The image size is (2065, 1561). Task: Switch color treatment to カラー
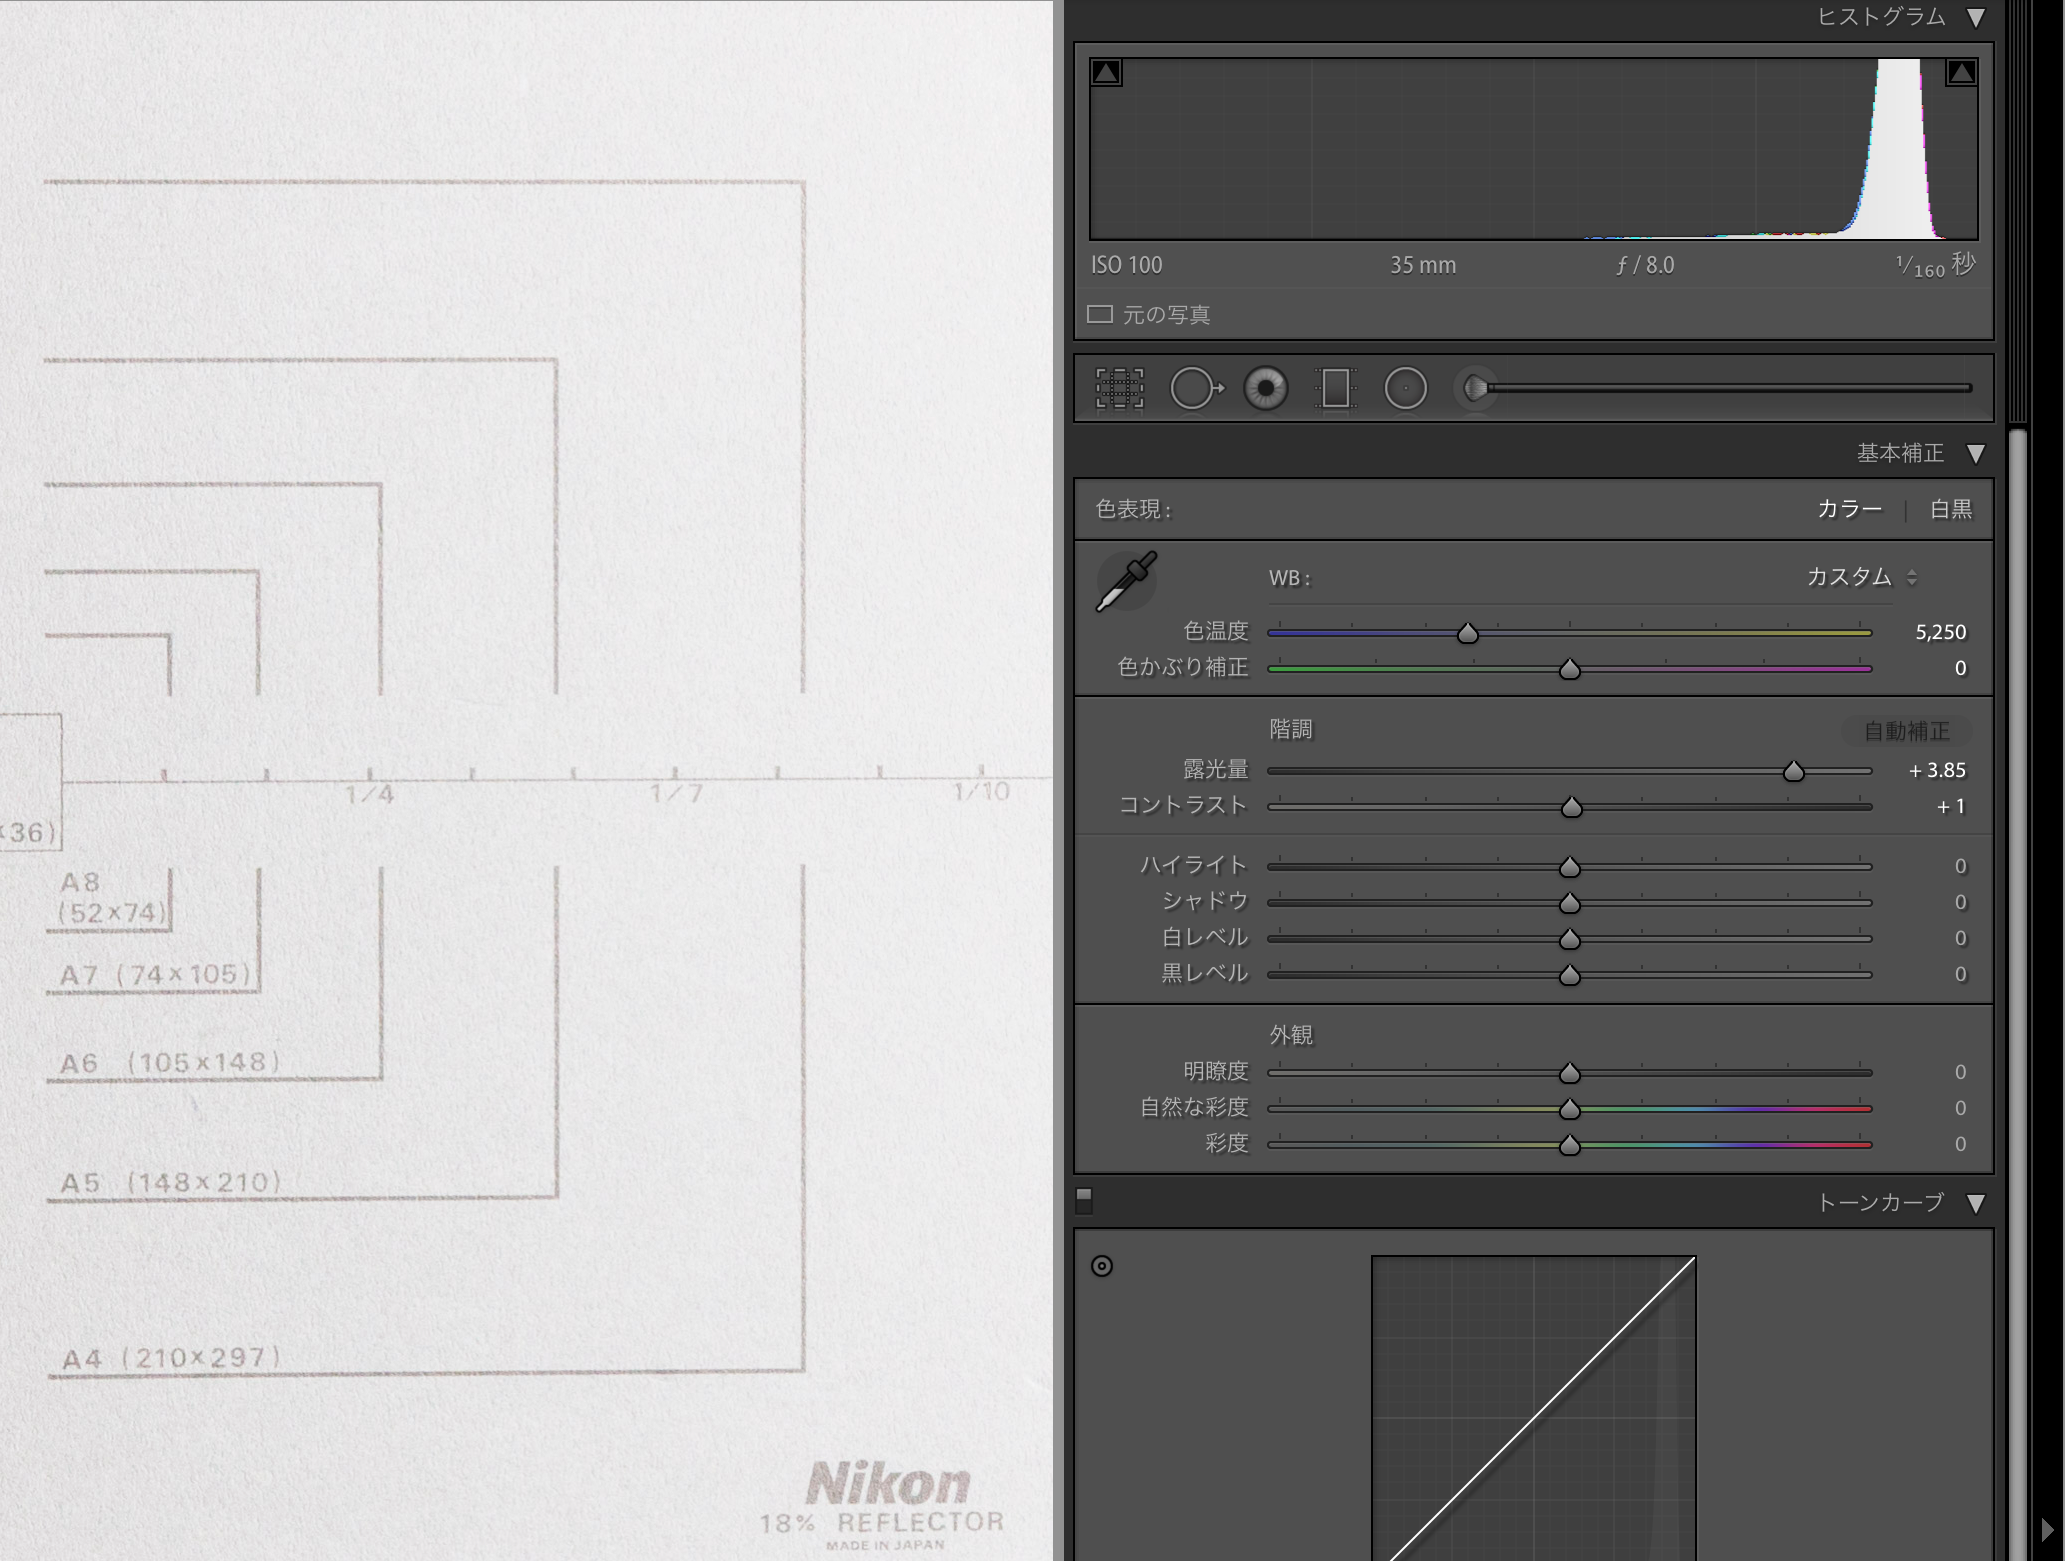point(1849,509)
